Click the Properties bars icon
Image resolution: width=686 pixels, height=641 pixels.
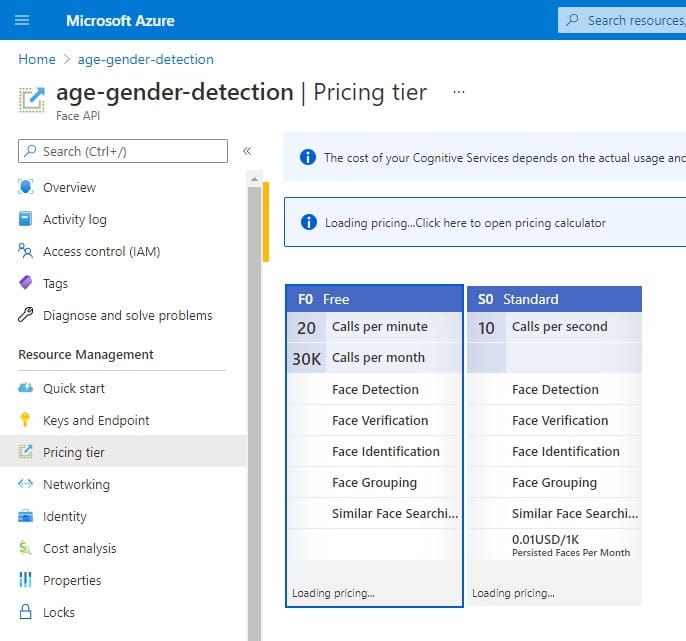[x=25, y=580]
